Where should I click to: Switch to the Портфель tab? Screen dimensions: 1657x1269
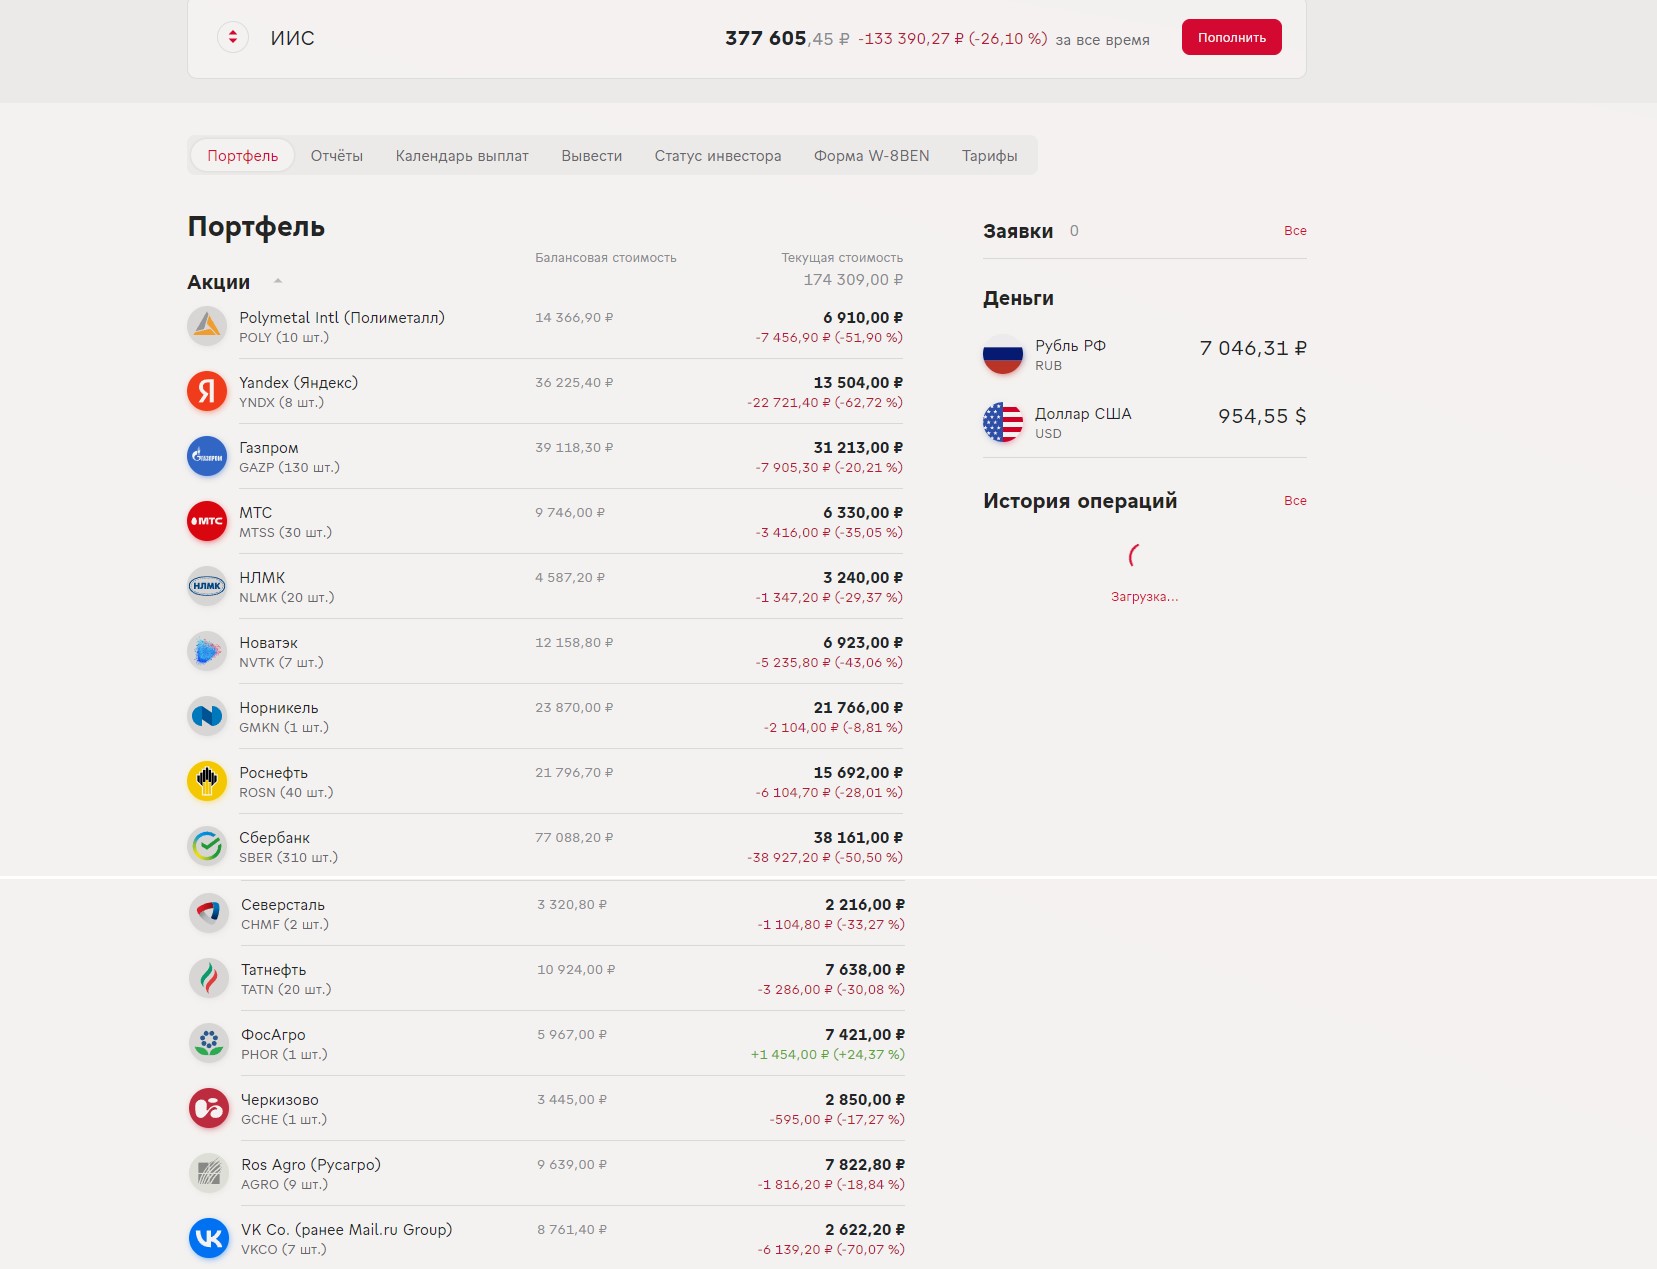tap(243, 156)
